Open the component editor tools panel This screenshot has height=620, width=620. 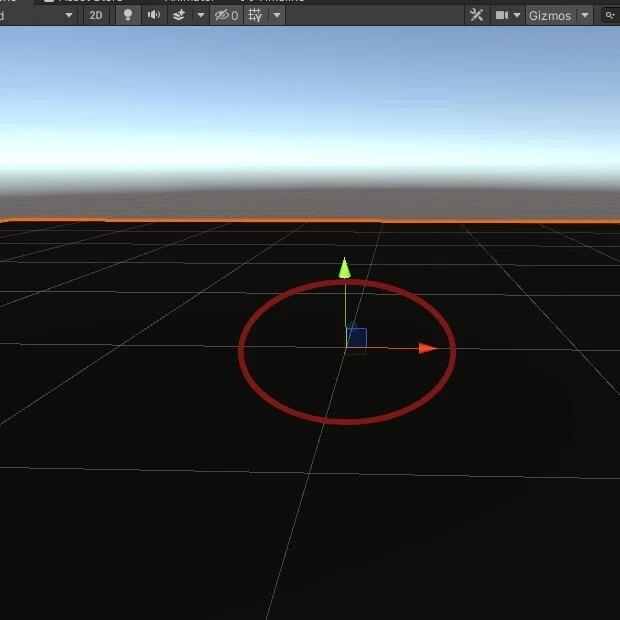[476, 15]
